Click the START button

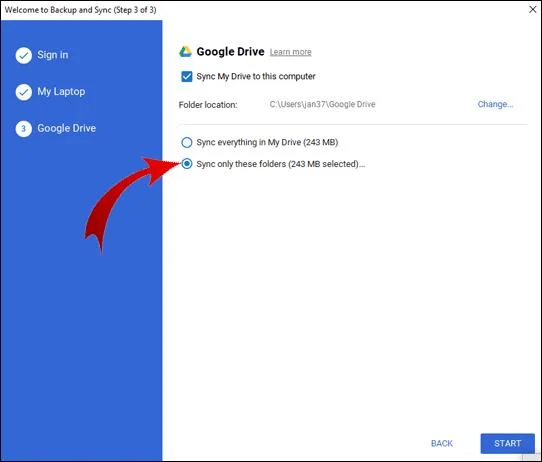507,443
